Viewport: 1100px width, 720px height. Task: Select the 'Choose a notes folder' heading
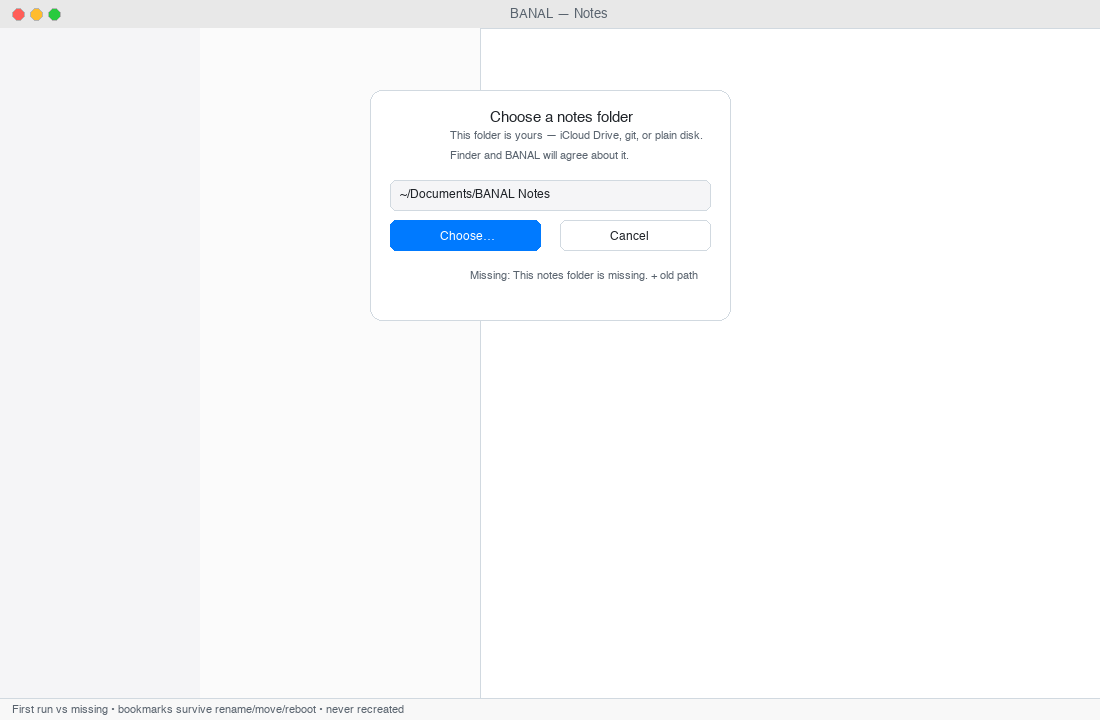561,117
